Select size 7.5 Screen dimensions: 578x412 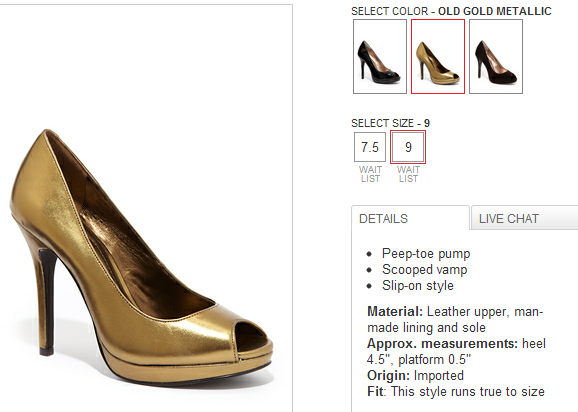[370, 147]
